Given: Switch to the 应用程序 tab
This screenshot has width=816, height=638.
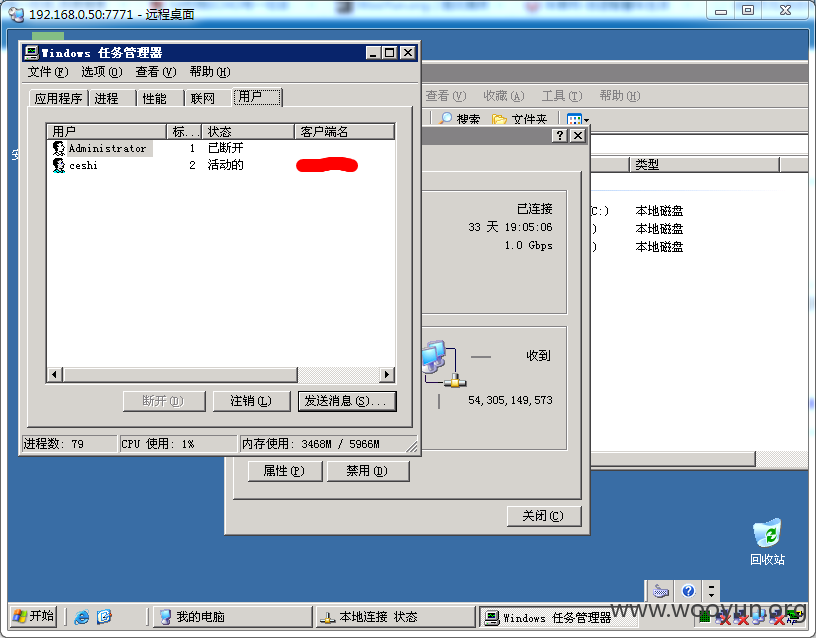Looking at the screenshot, I should [58, 98].
